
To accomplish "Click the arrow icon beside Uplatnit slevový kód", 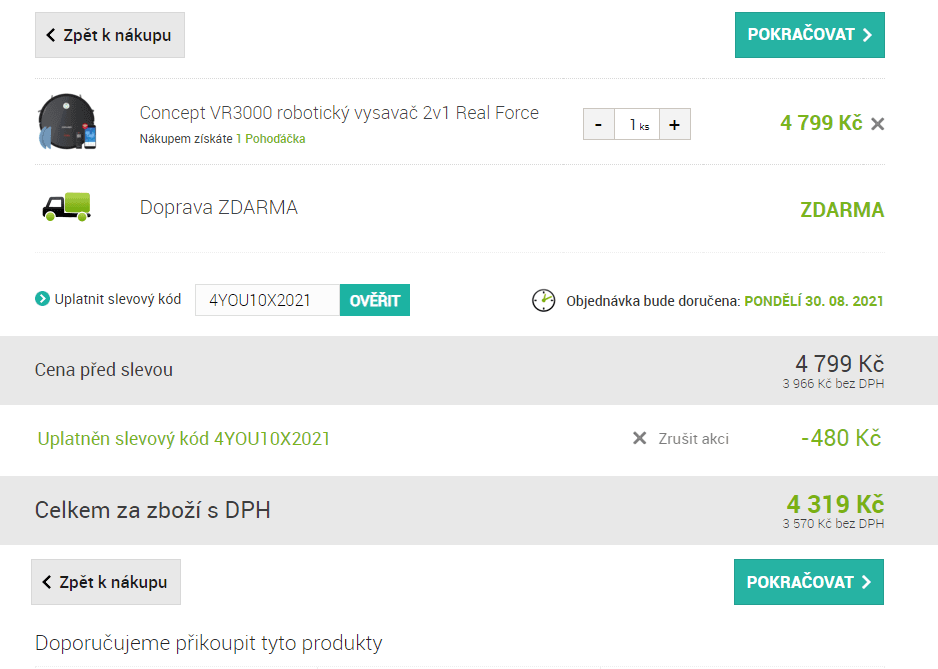I will pyautogui.click(x=42, y=299).
